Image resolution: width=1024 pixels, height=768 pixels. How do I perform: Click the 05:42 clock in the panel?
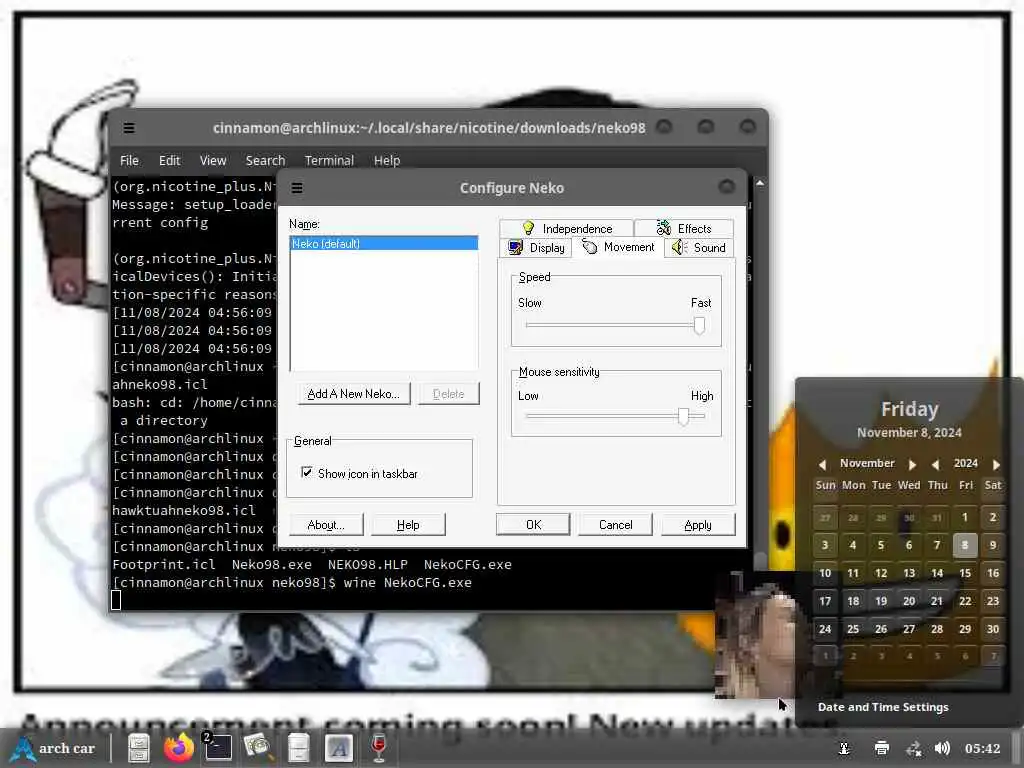982,748
